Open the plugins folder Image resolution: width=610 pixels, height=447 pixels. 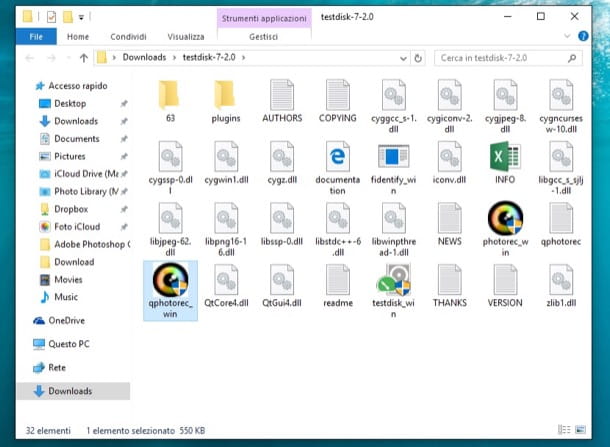point(226,101)
